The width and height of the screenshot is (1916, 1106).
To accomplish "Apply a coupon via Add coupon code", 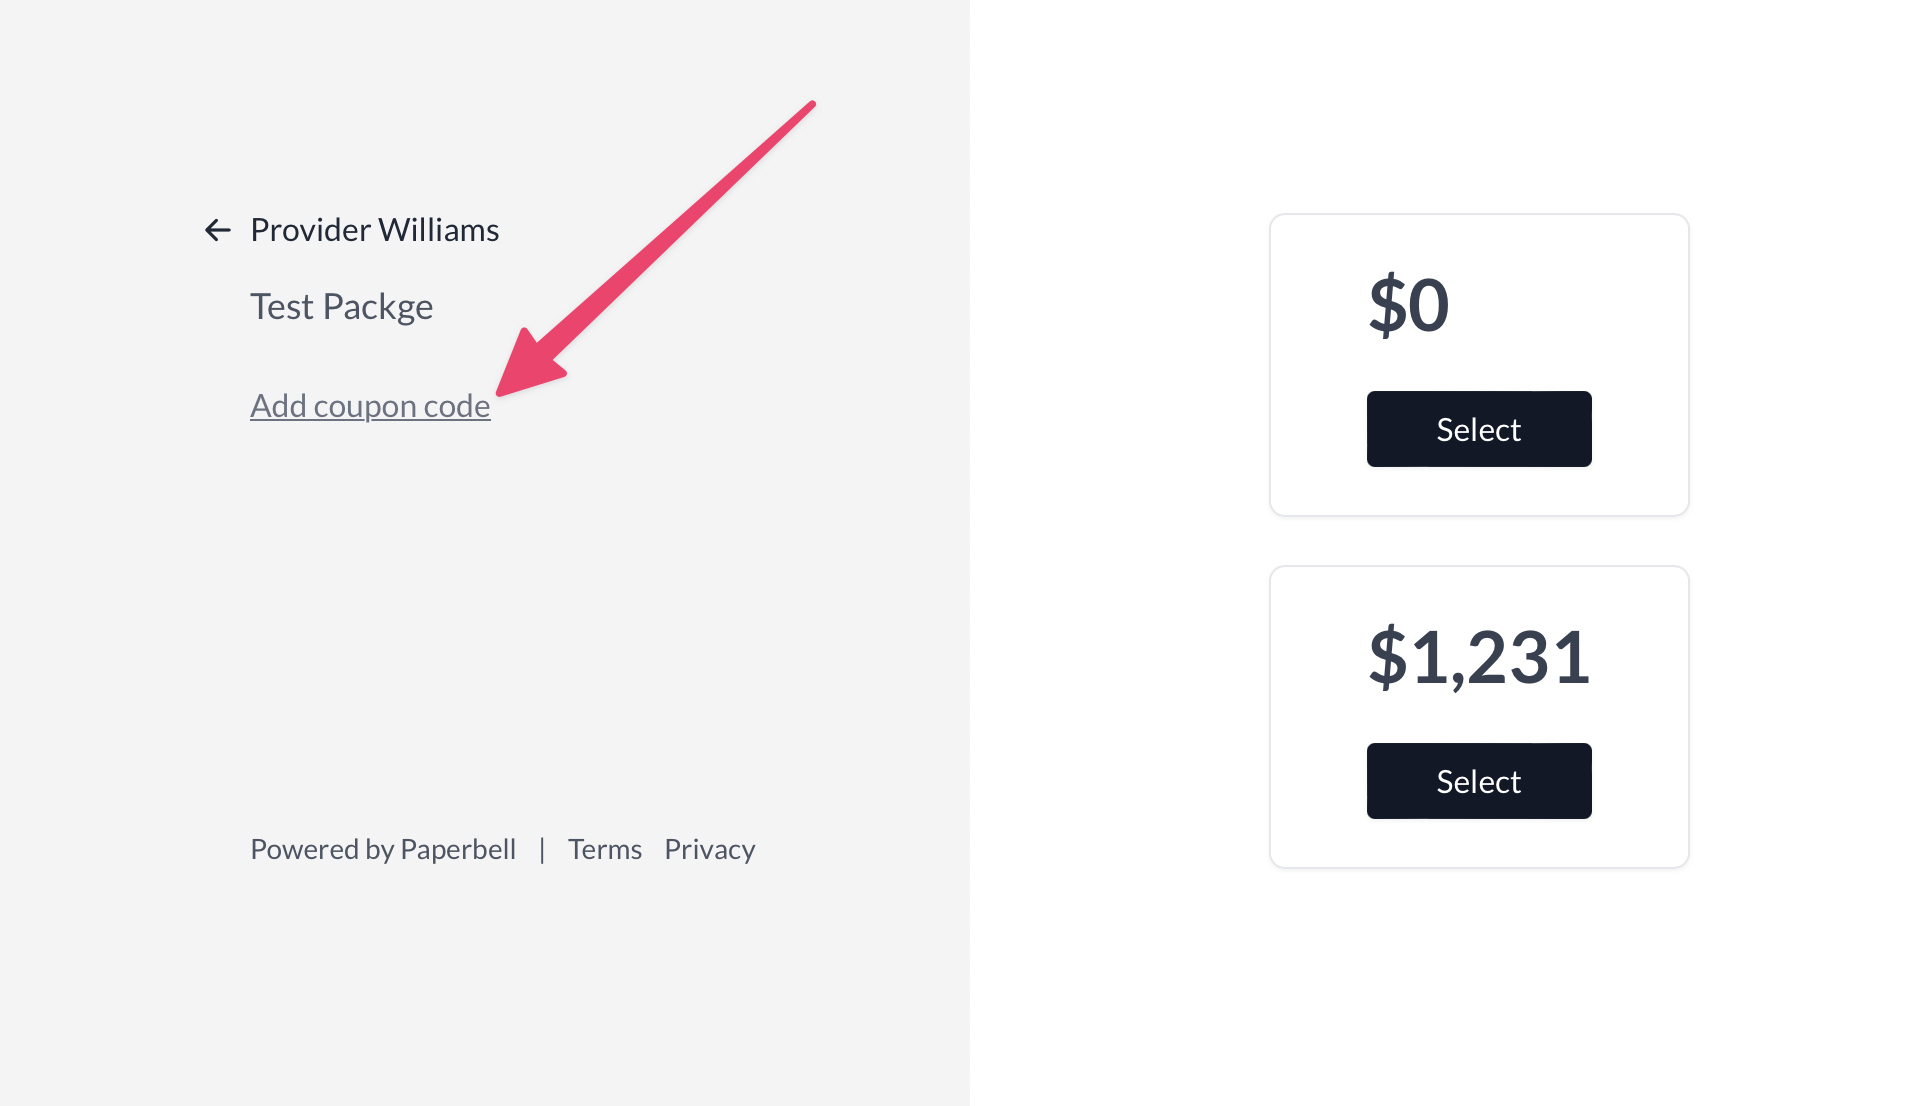I will click(370, 406).
